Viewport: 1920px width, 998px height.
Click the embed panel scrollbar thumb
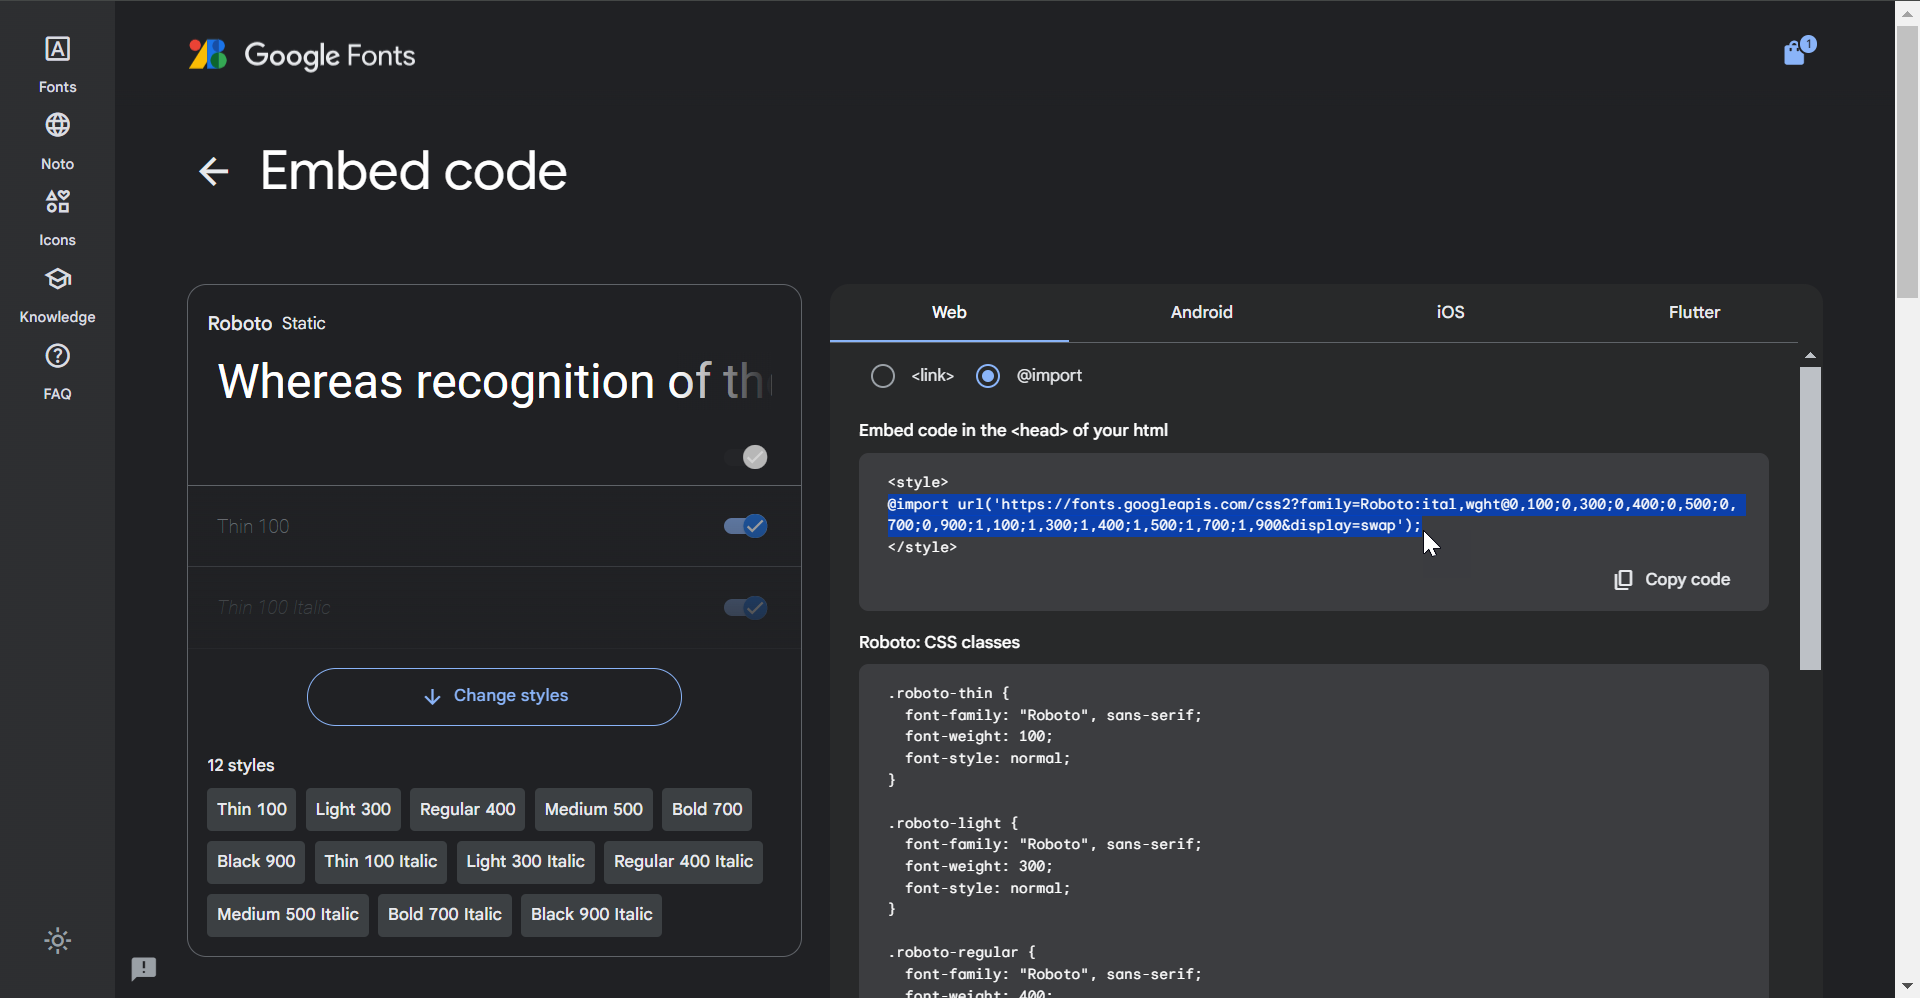pyautogui.click(x=1810, y=518)
